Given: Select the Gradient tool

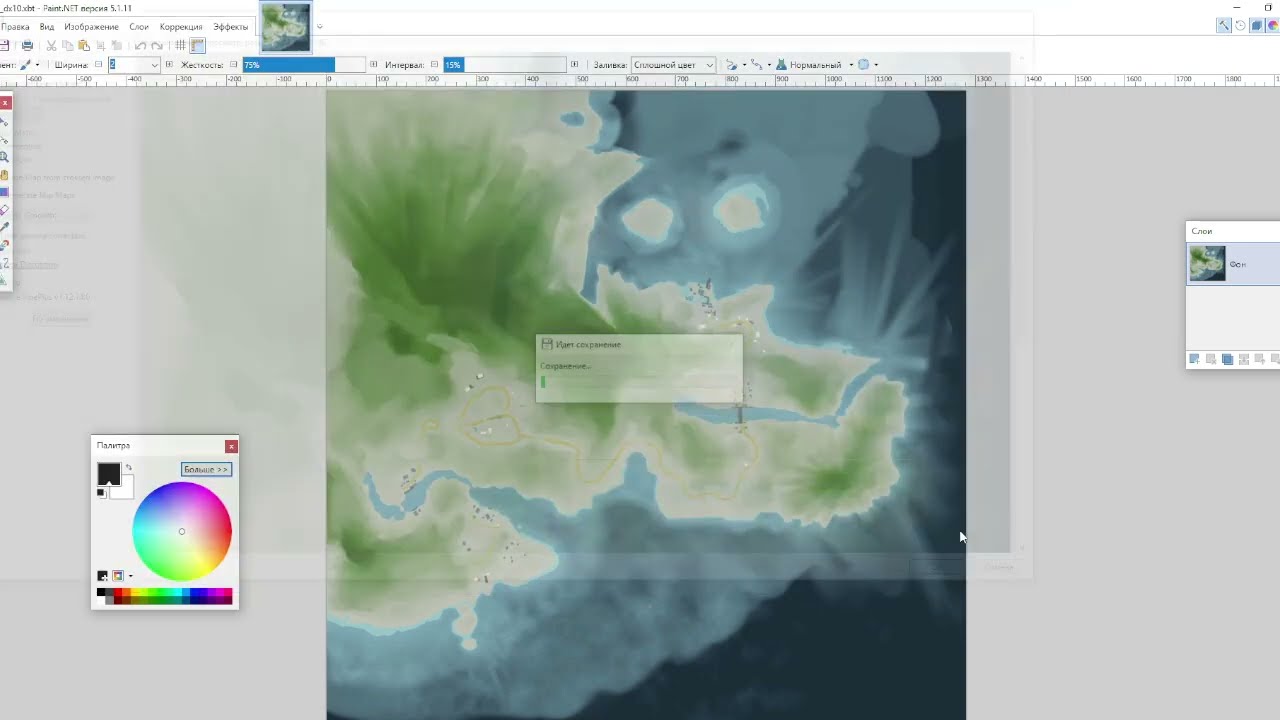Looking at the screenshot, I should (5, 192).
